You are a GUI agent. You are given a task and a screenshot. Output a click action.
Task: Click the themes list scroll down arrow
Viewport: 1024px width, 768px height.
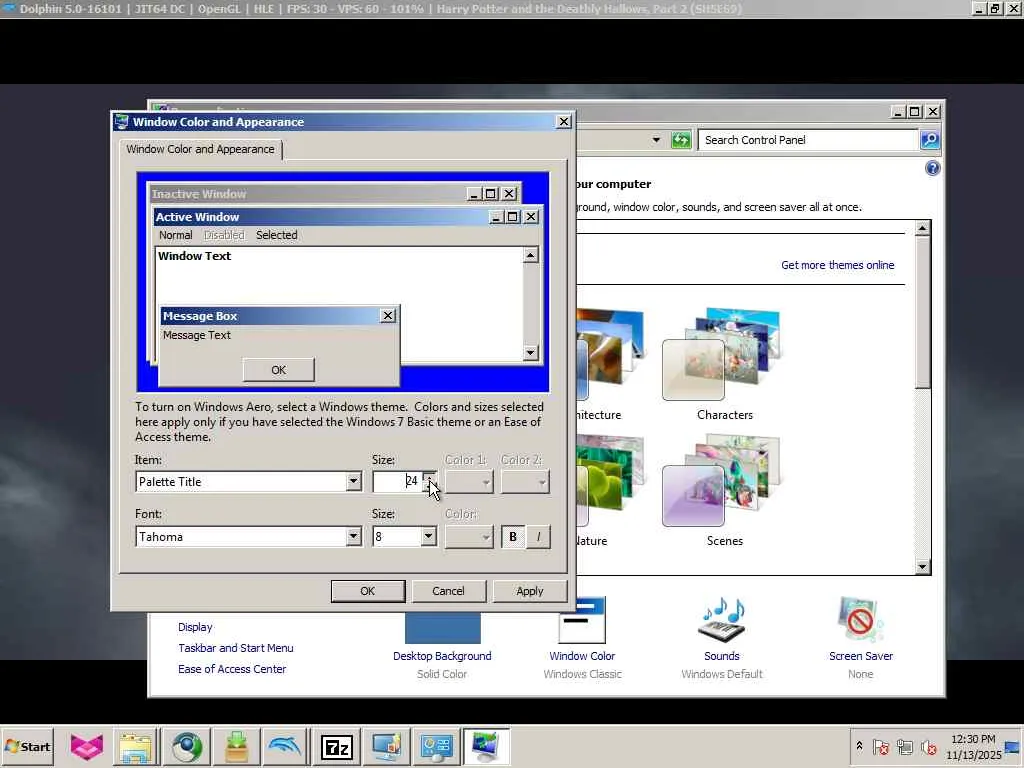[x=922, y=566]
